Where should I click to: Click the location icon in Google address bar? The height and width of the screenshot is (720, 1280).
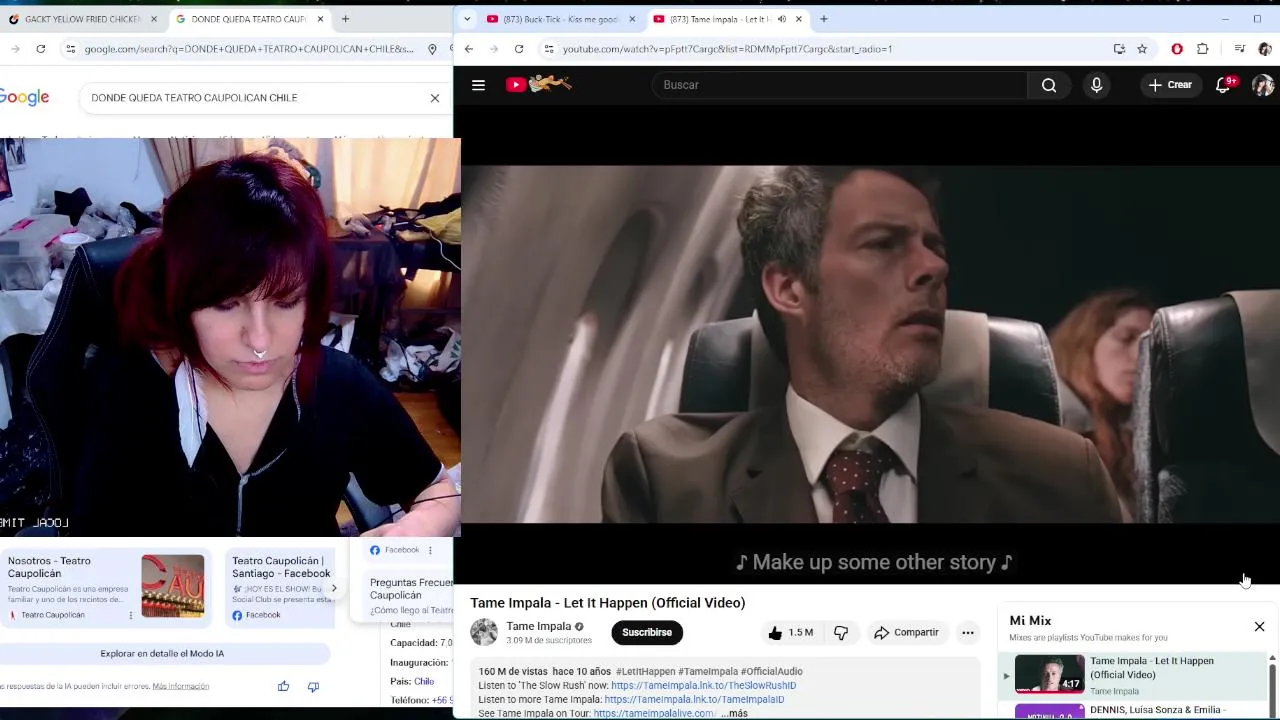[x=432, y=48]
